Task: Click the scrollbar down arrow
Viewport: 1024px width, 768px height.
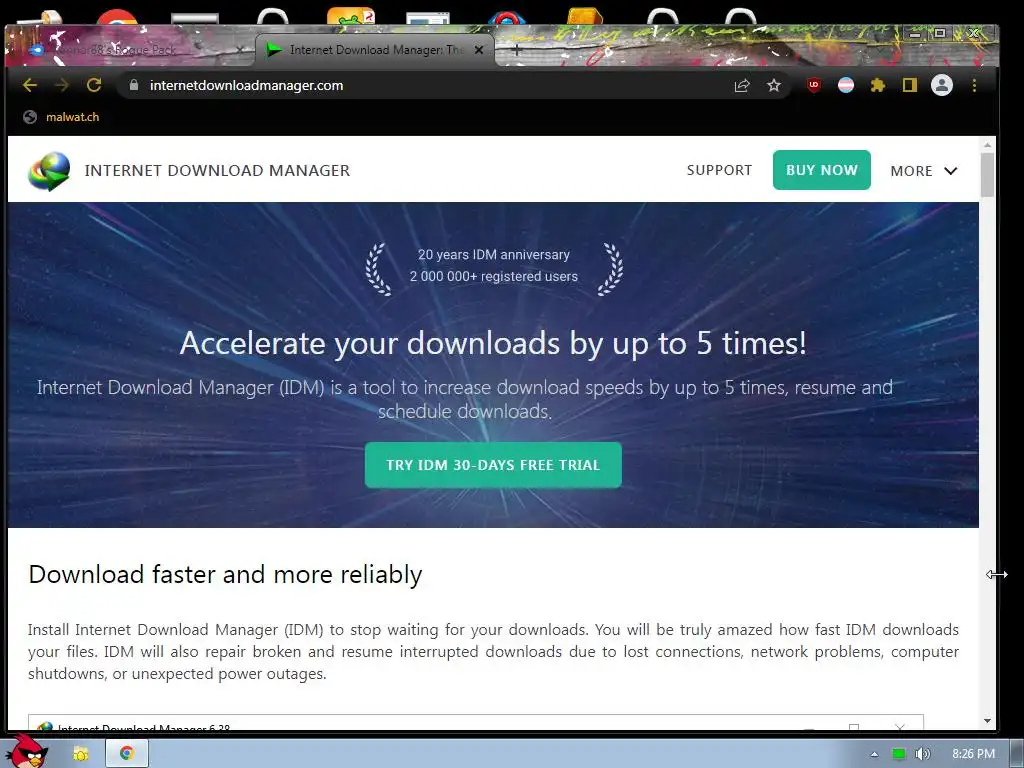Action: click(987, 720)
